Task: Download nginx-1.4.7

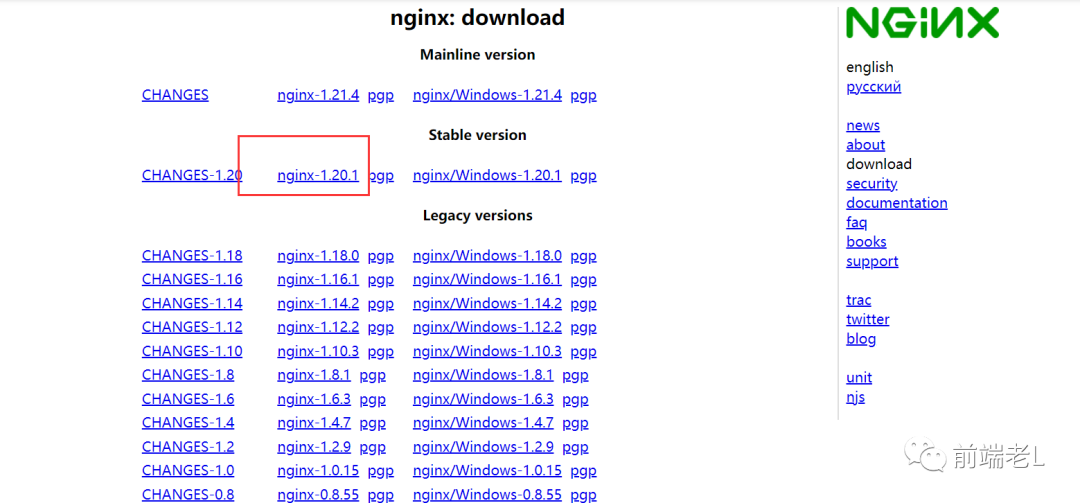Action: coord(314,422)
